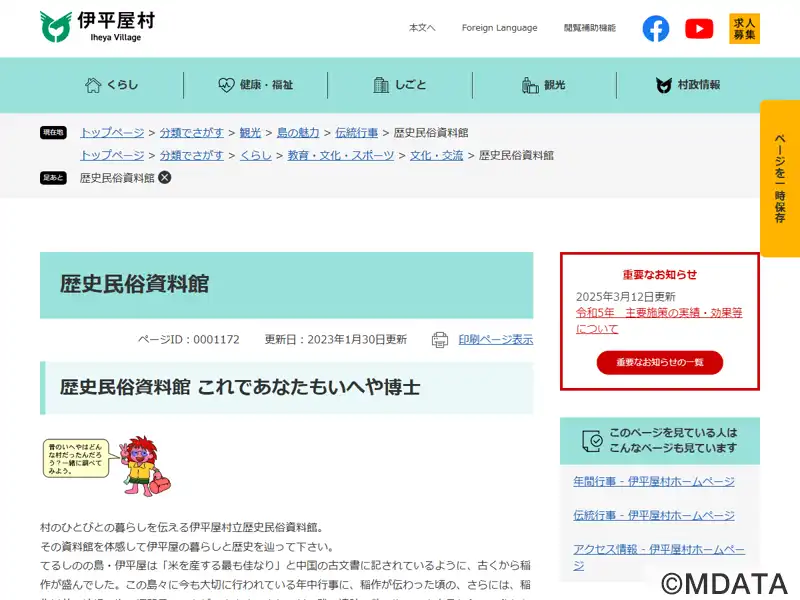Open 文化・交流 breadcrumb link
Image resolution: width=800 pixels, height=600 pixels.
pyautogui.click(x=437, y=155)
